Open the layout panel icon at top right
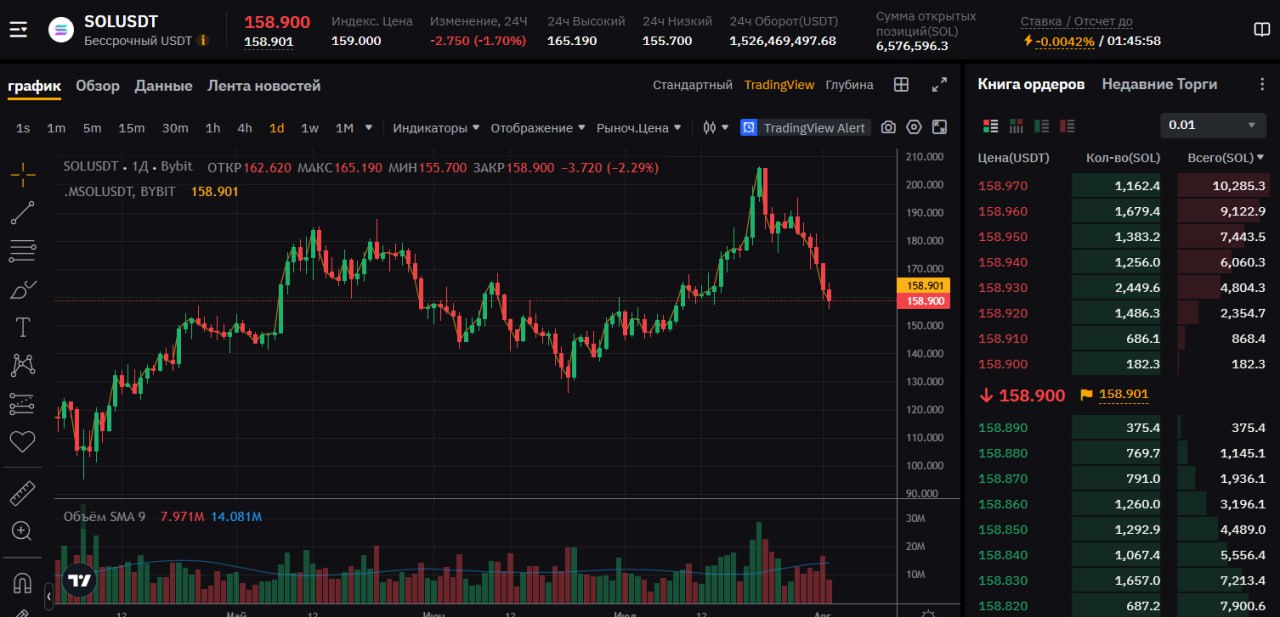Viewport: 1280px width, 617px height. (x=1261, y=30)
